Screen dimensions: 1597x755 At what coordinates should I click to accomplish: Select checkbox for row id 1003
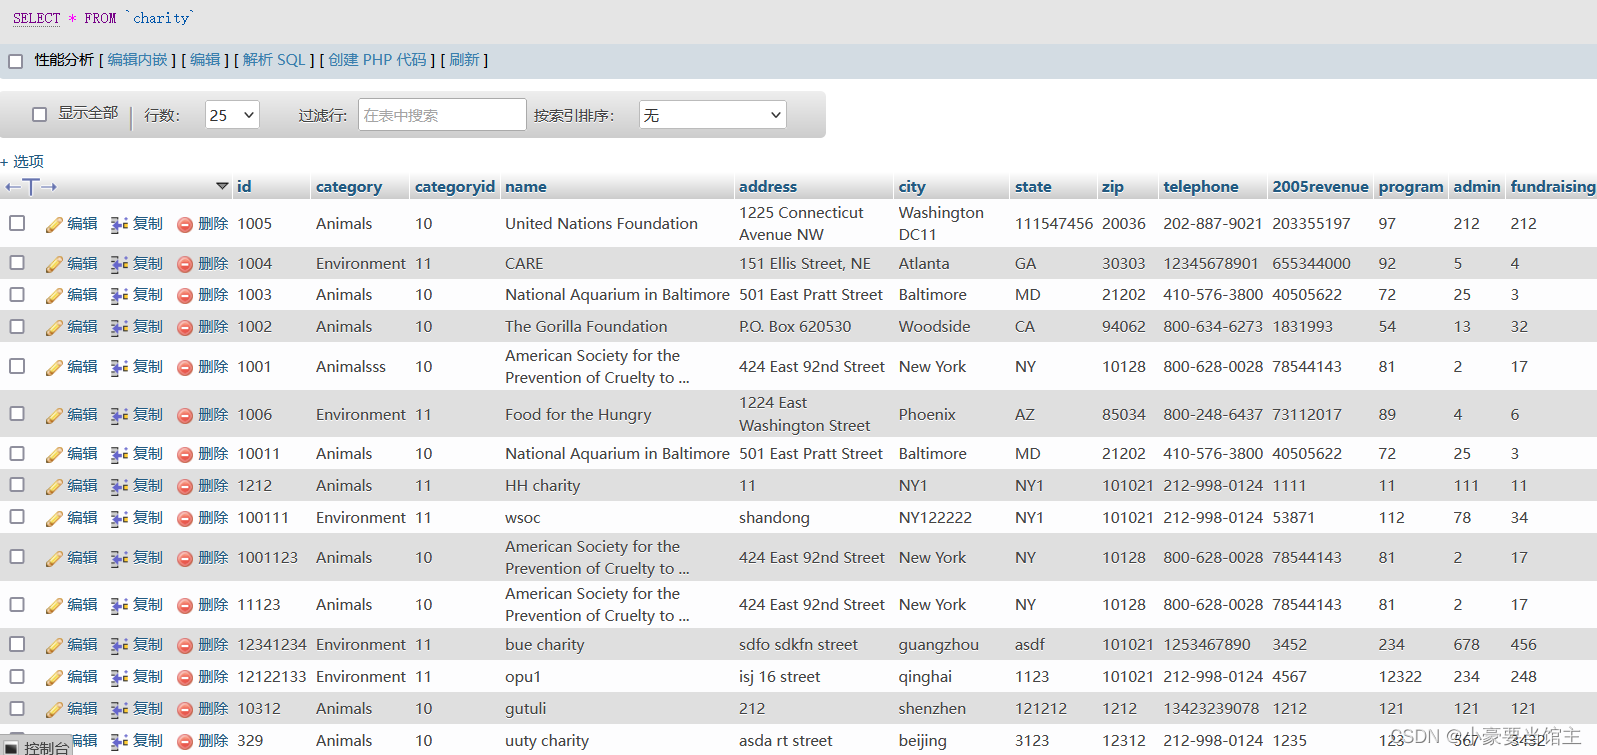click(x=17, y=294)
